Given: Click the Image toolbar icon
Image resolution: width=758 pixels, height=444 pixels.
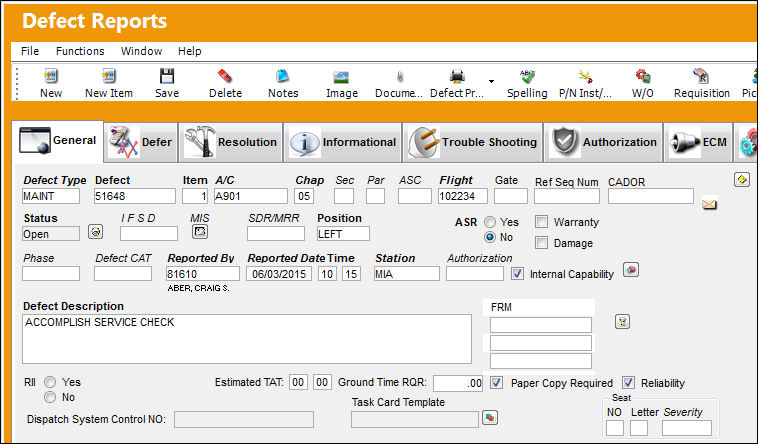Looking at the screenshot, I should tap(341, 76).
